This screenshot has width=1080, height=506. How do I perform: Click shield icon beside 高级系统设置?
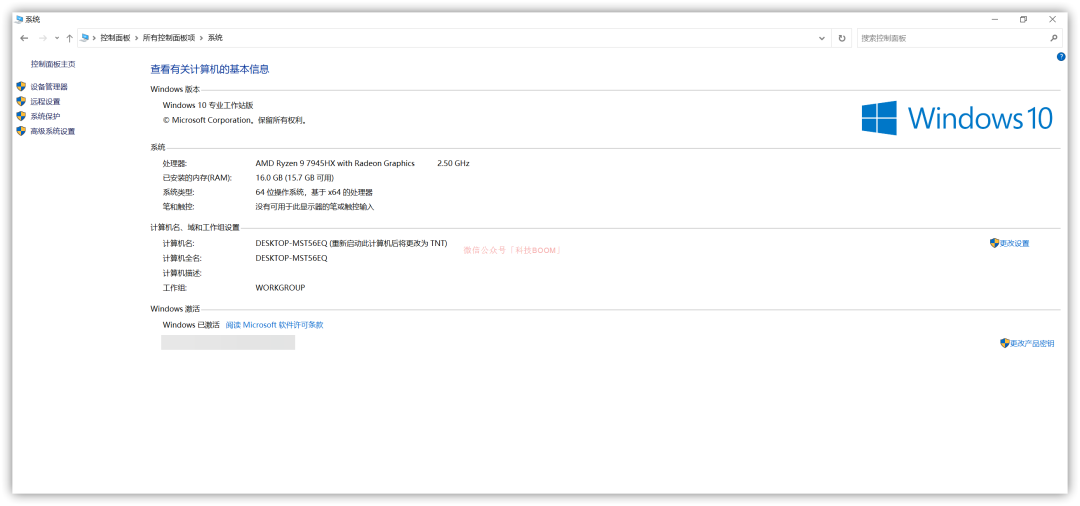(x=21, y=131)
